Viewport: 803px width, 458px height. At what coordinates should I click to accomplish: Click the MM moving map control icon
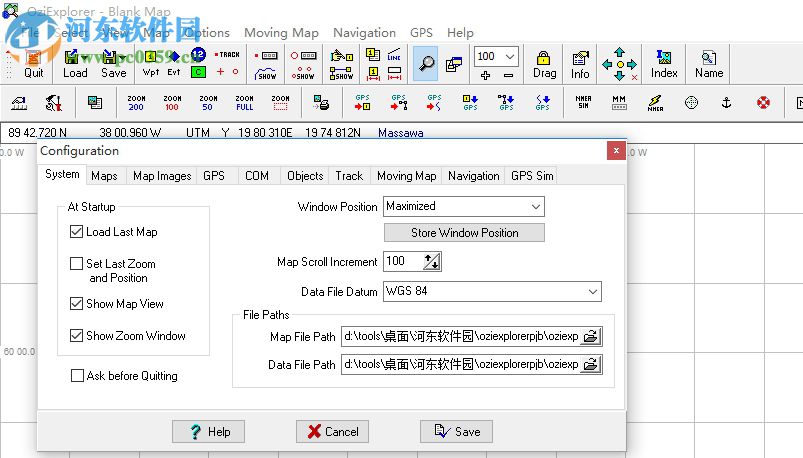coord(619,102)
